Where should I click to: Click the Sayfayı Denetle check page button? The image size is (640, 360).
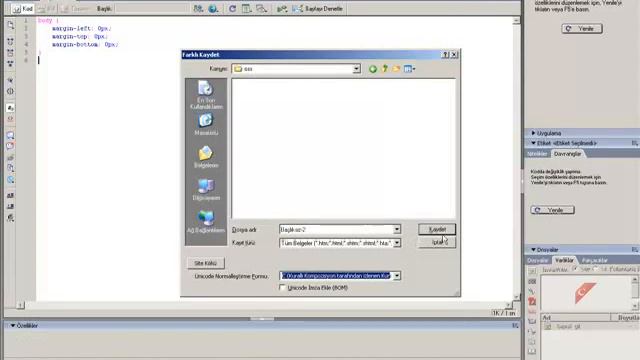click(x=318, y=9)
